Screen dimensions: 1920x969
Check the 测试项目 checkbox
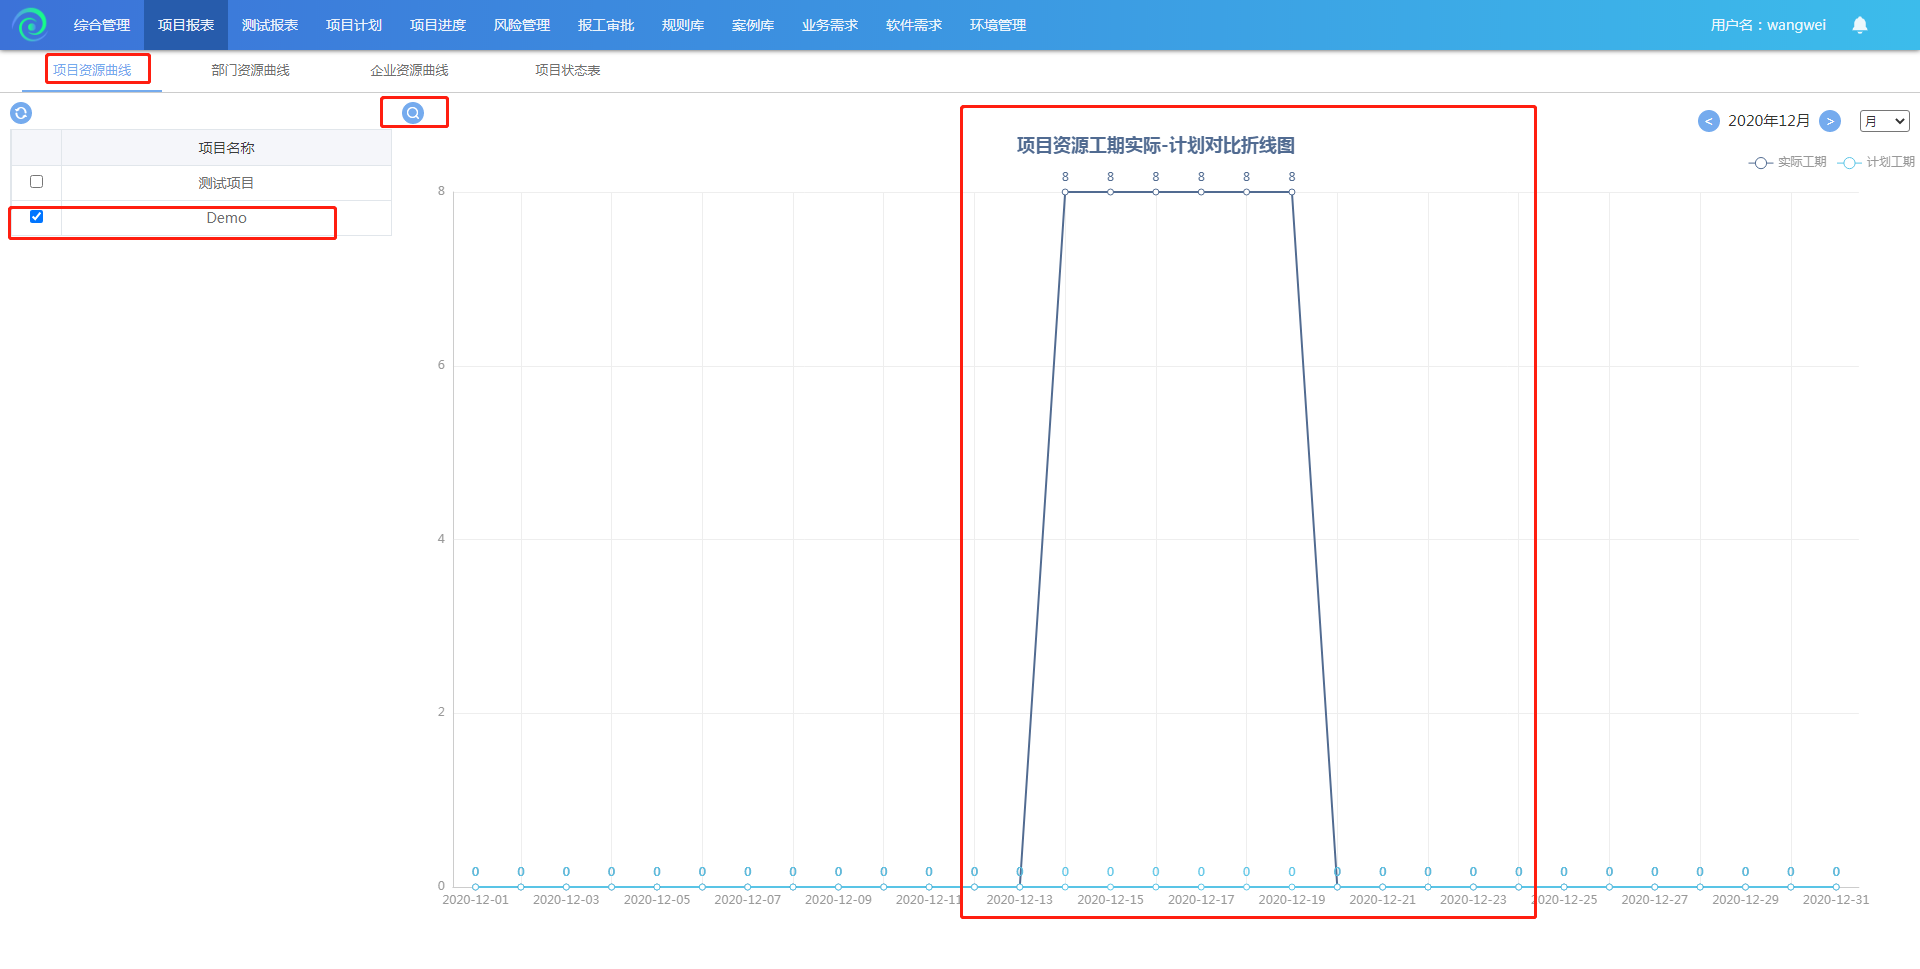pos(37,182)
